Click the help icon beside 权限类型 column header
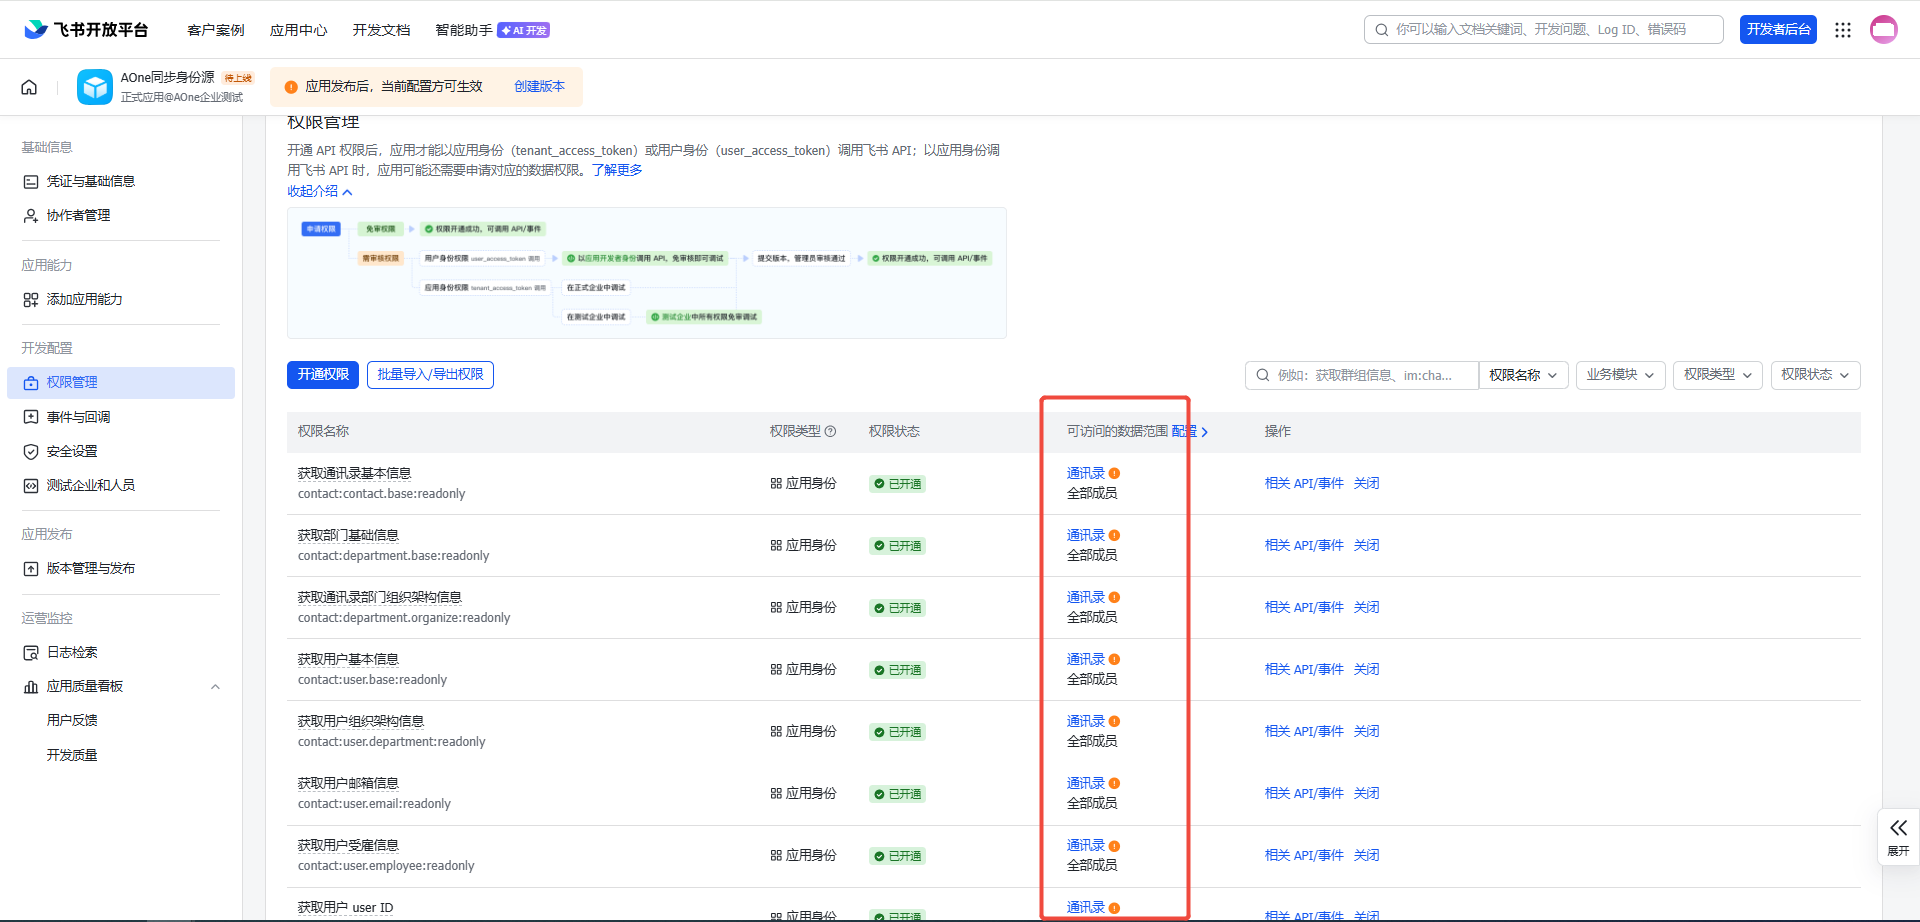This screenshot has width=1920, height=922. [x=830, y=432]
